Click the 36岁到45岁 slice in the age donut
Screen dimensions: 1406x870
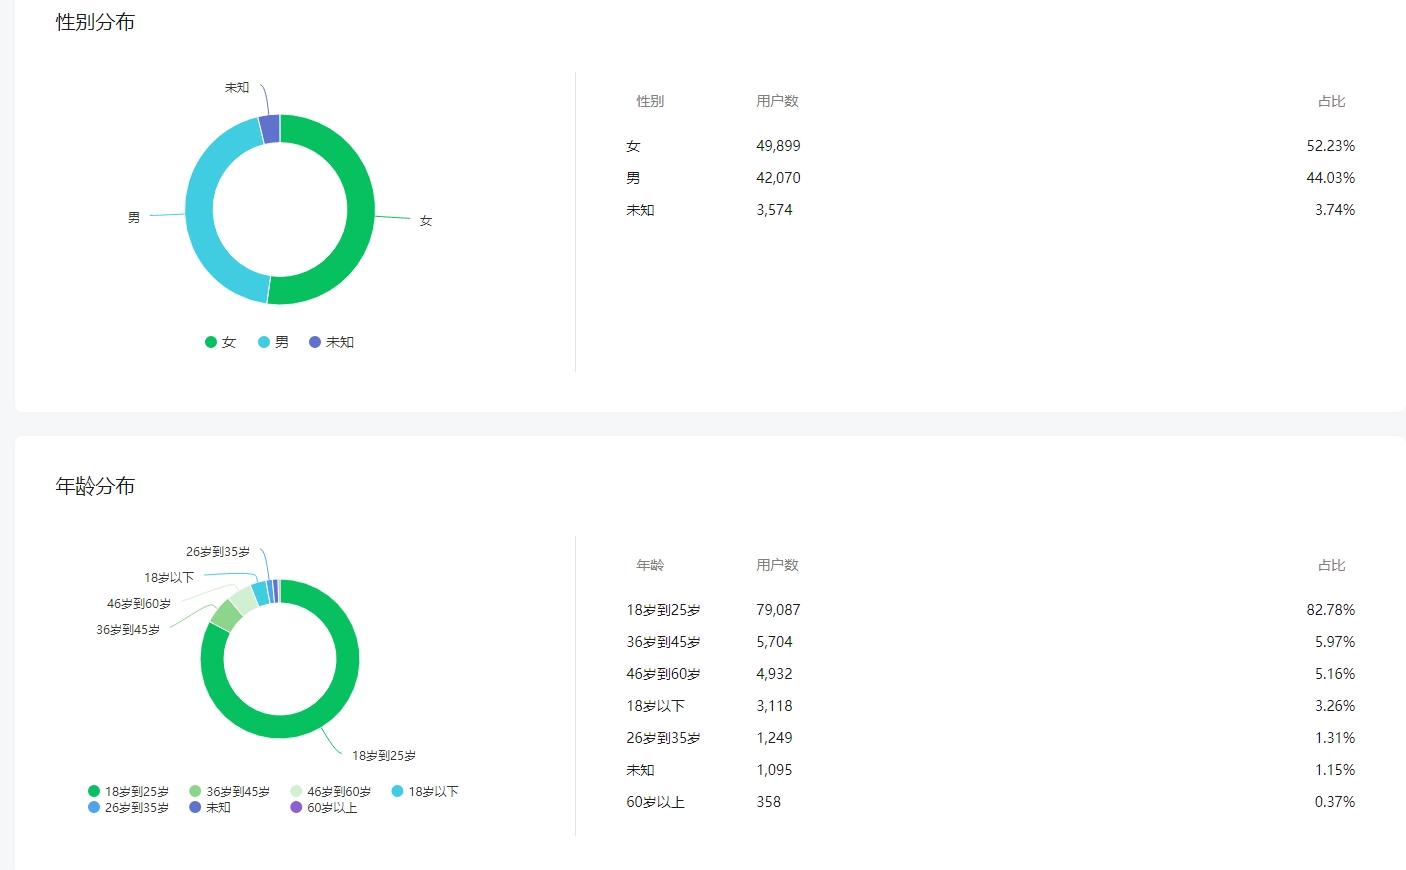coord(225,615)
